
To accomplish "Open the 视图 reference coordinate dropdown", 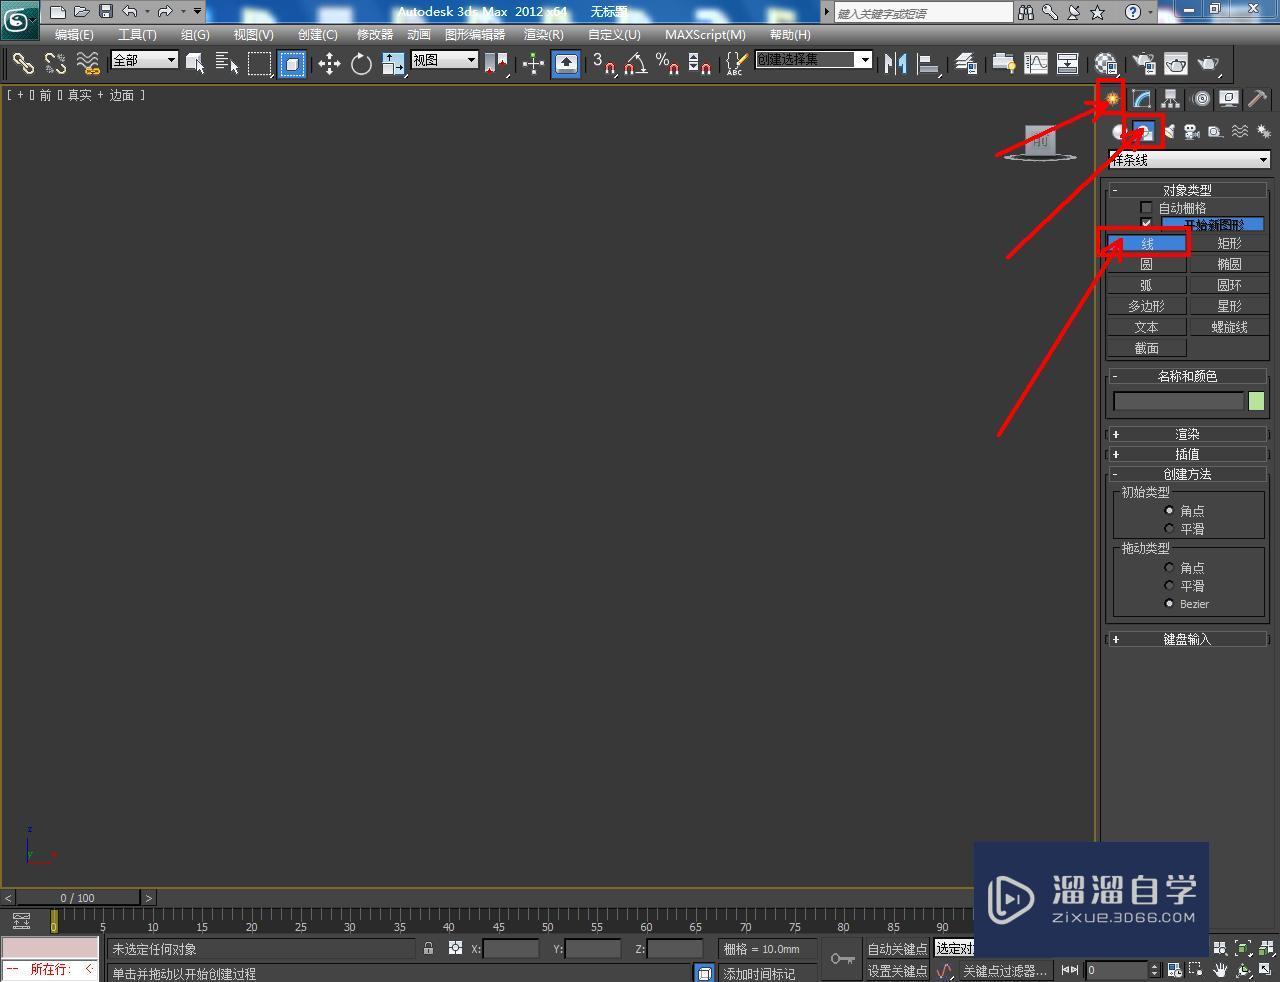I will click(x=444, y=60).
